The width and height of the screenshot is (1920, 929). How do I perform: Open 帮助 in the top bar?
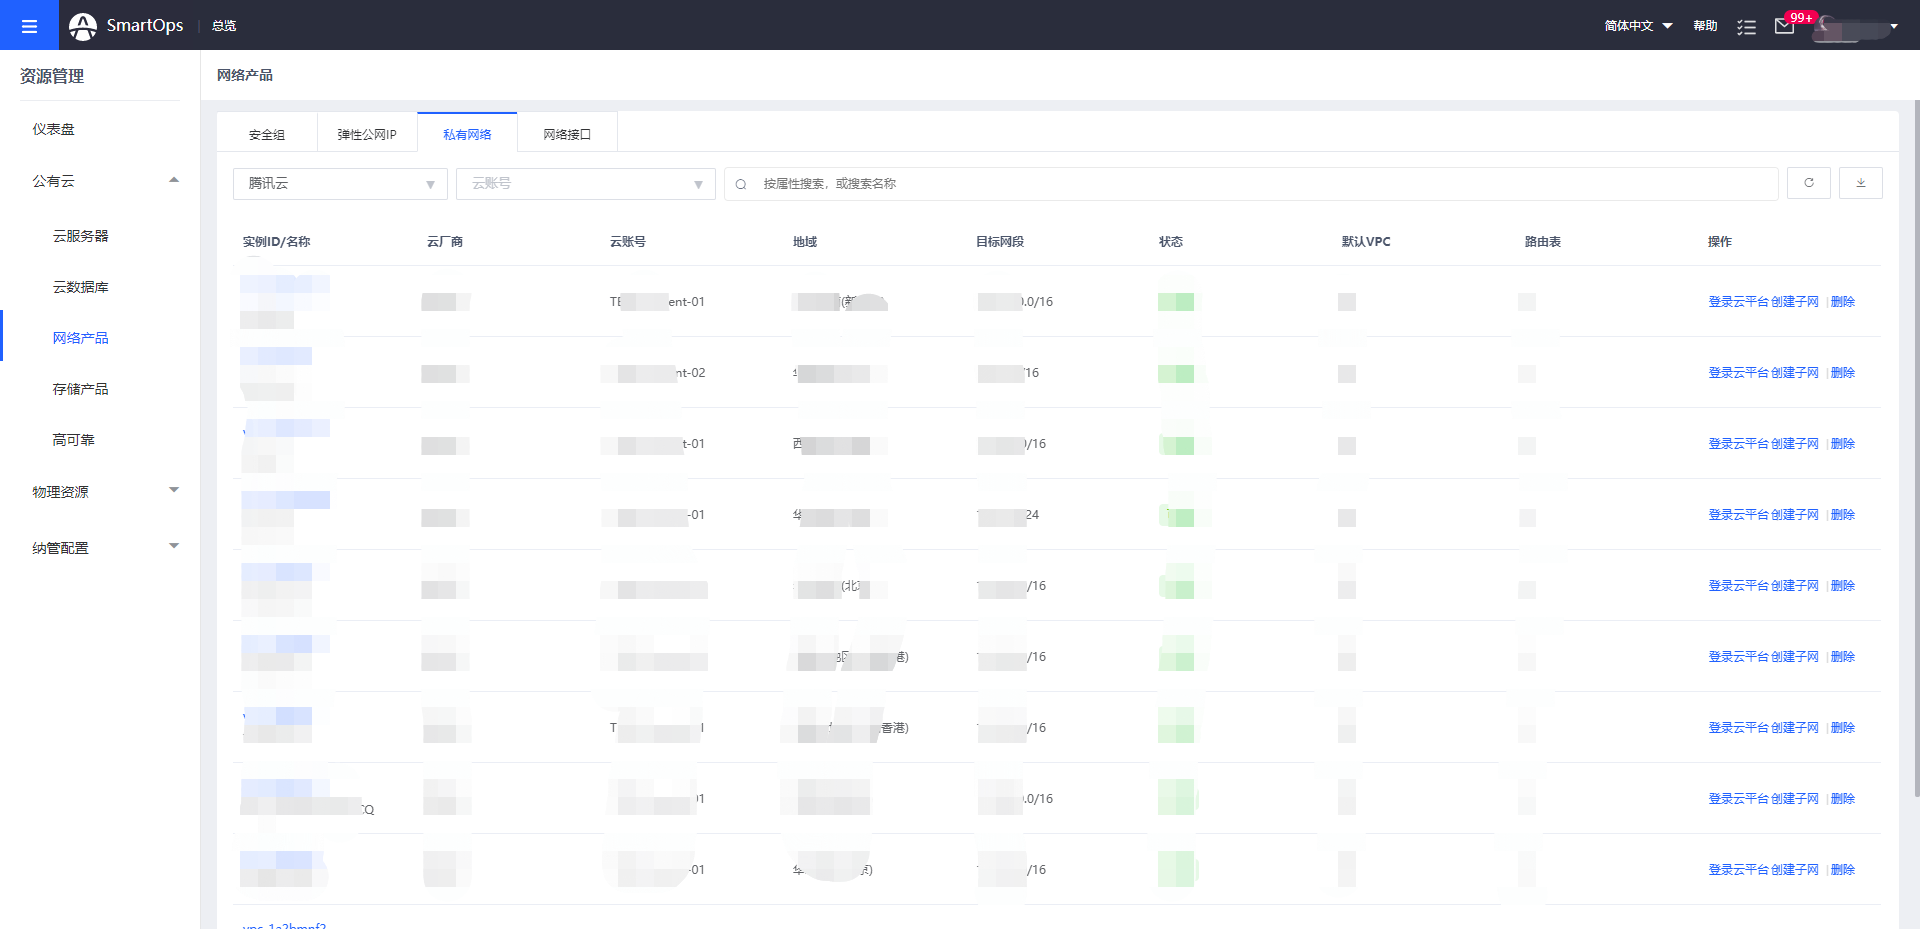pos(1705,26)
